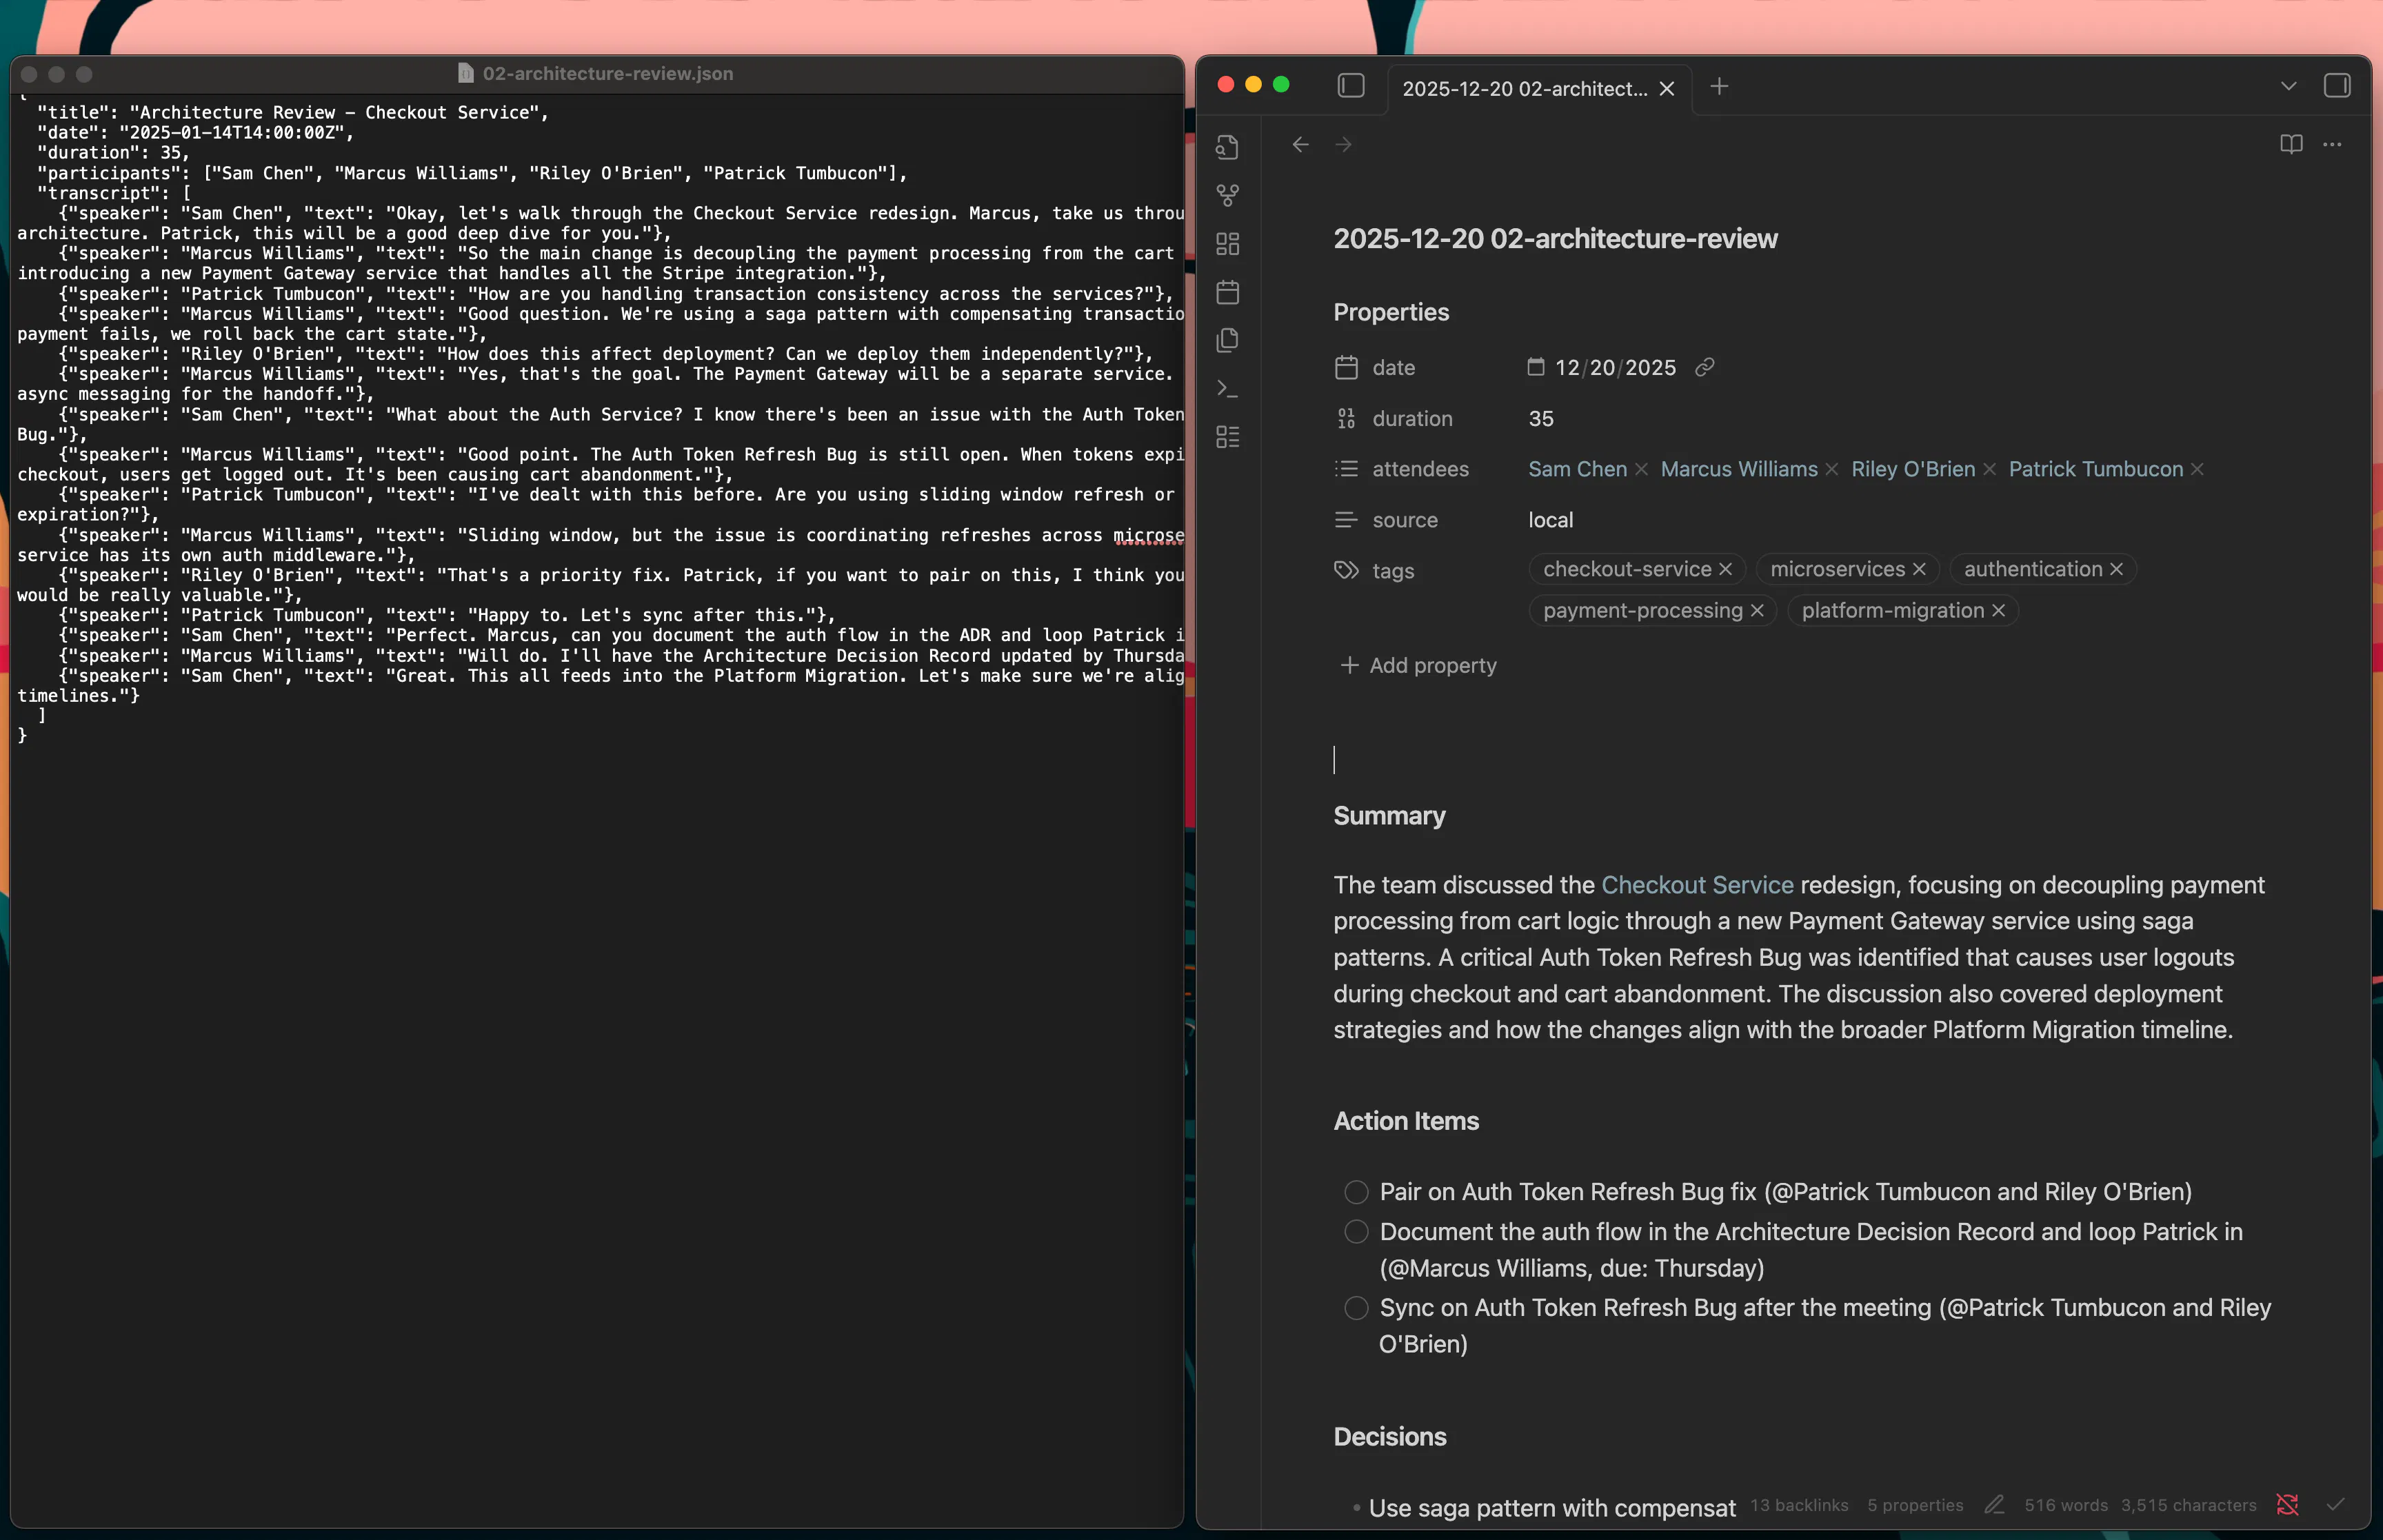Remove the authentication tag
The image size is (2383, 1540).
pyautogui.click(x=2116, y=569)
